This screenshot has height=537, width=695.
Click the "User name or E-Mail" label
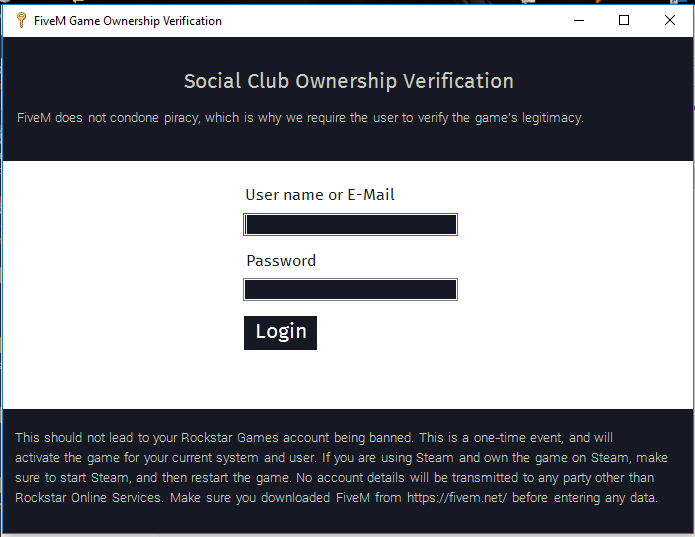coord(320,195)
